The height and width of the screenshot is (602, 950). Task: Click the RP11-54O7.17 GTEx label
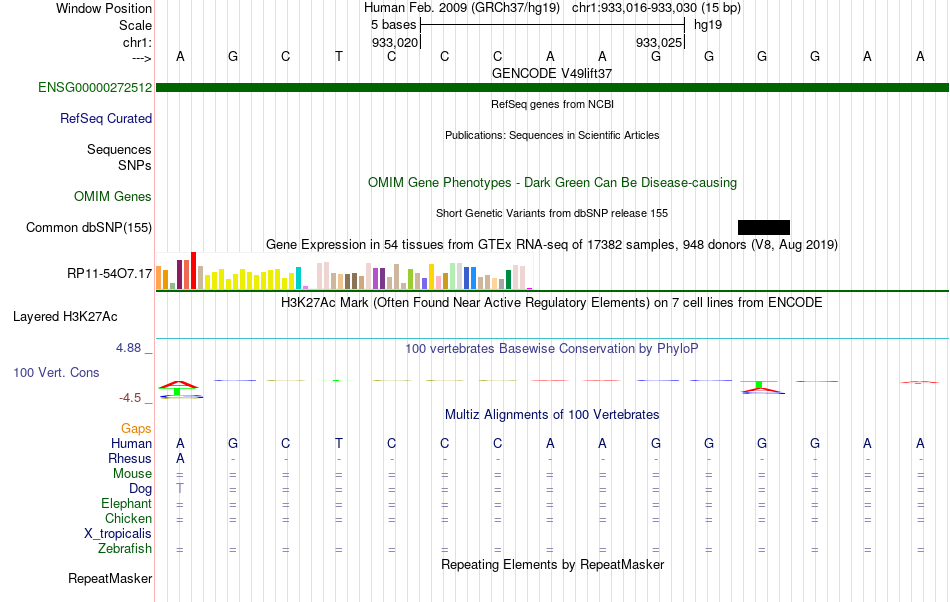click(110, 273)
